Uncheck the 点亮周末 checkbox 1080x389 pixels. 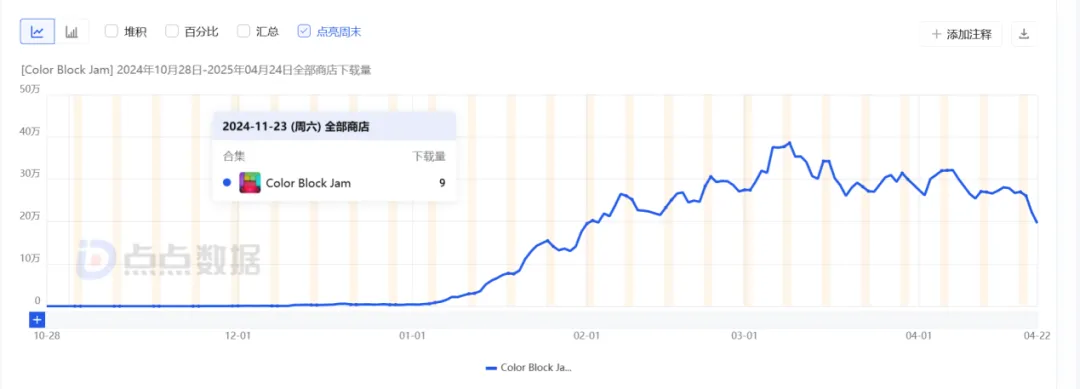point(304,31)
